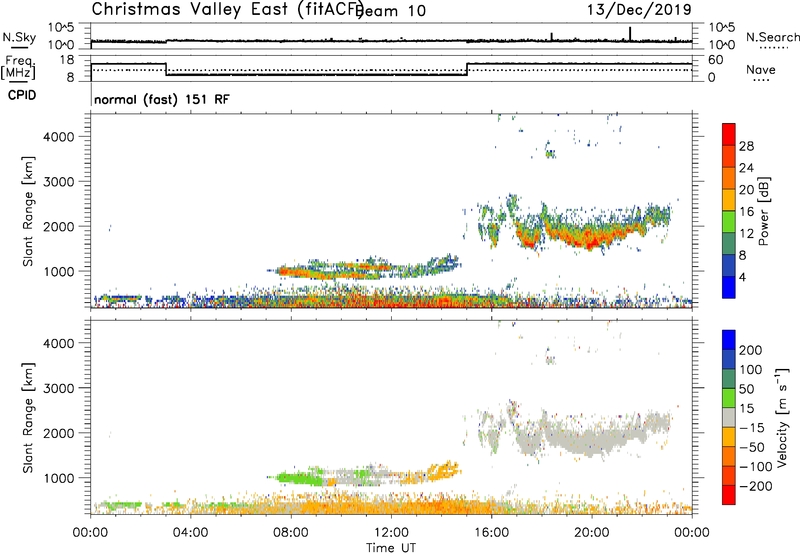This screenshot has width=800, height=554.
Task: Click the 'normal (fast) 151 RF' text
Action: point(162,99)
